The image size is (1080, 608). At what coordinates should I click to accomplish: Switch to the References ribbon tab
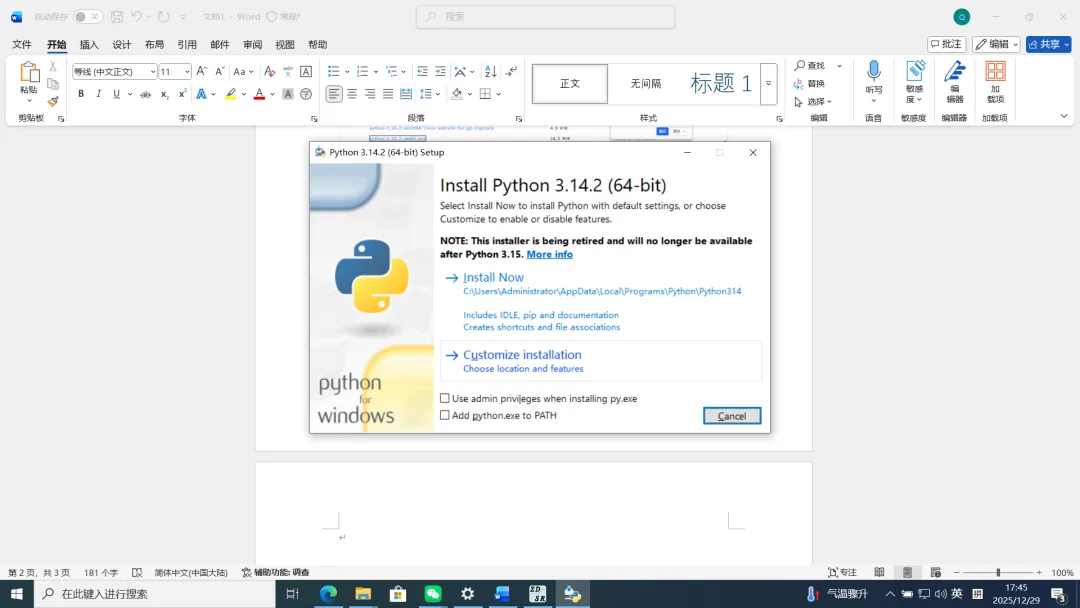pyautogui.click(x=187, y=44)
